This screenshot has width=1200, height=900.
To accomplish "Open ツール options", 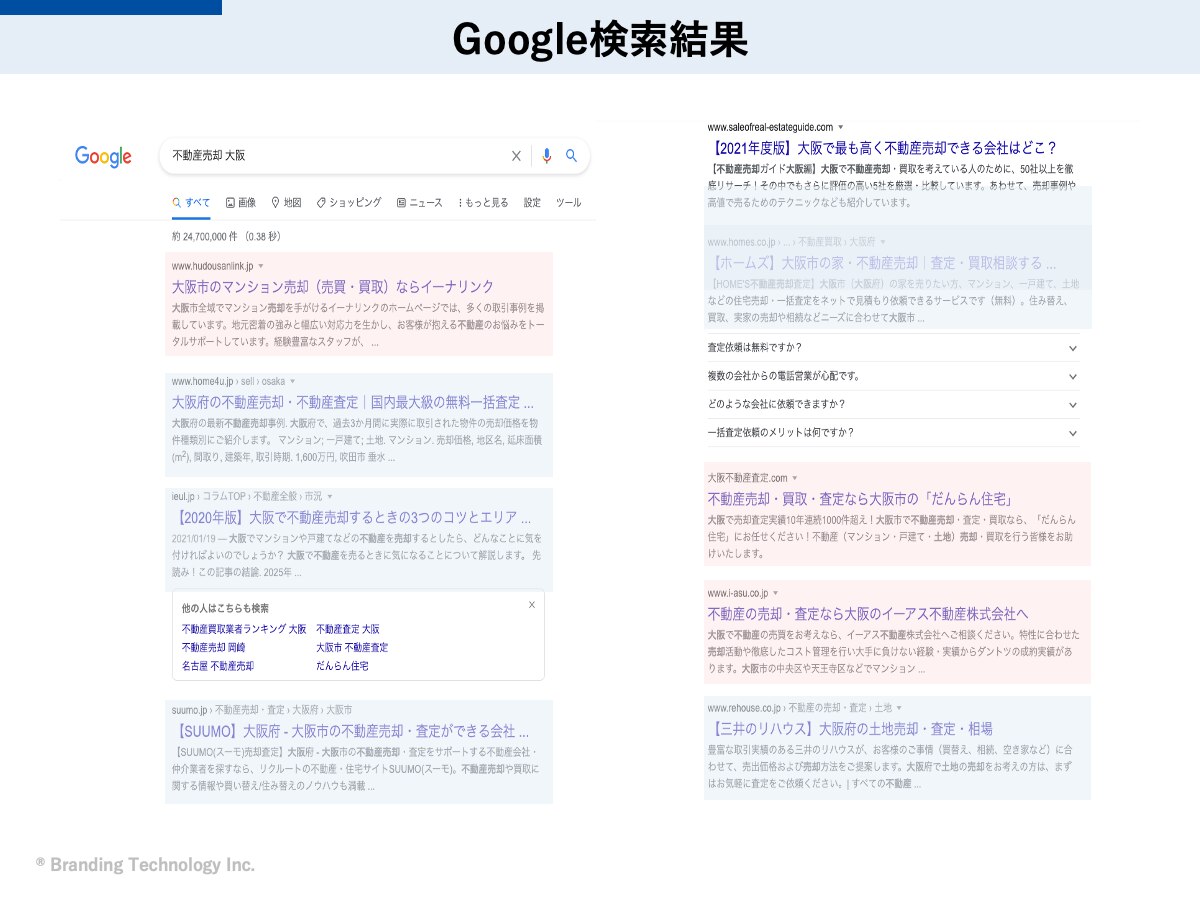I will click(x=568, y=202).
